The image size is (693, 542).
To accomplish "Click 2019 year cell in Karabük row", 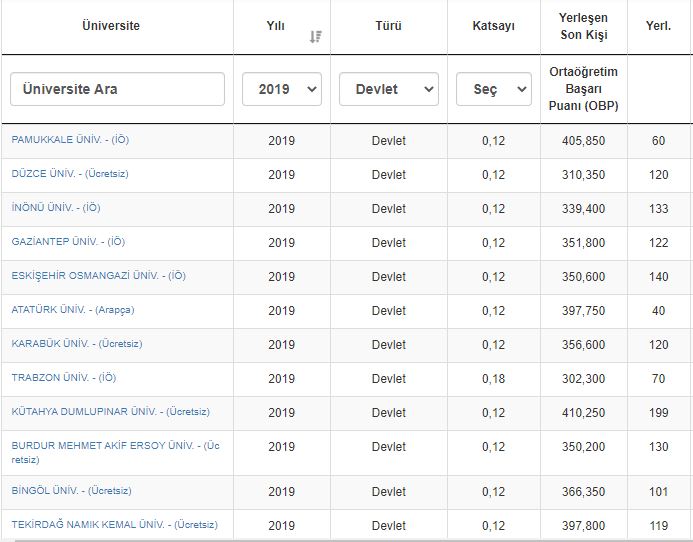I will tap(282, 345).
